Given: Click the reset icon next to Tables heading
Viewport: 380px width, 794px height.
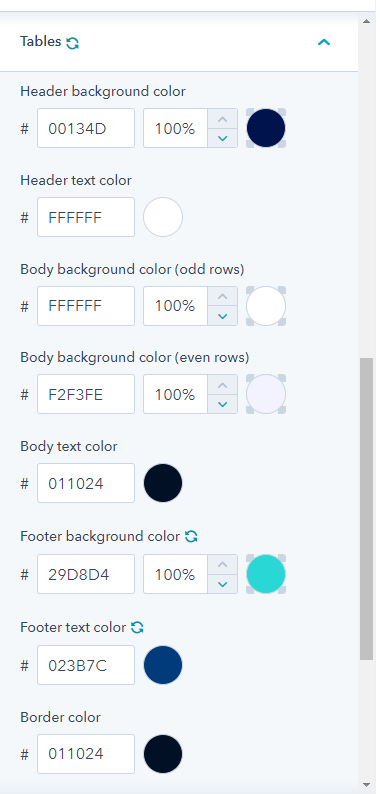Looking at the screenshot, I should click(x=72, y=43).
